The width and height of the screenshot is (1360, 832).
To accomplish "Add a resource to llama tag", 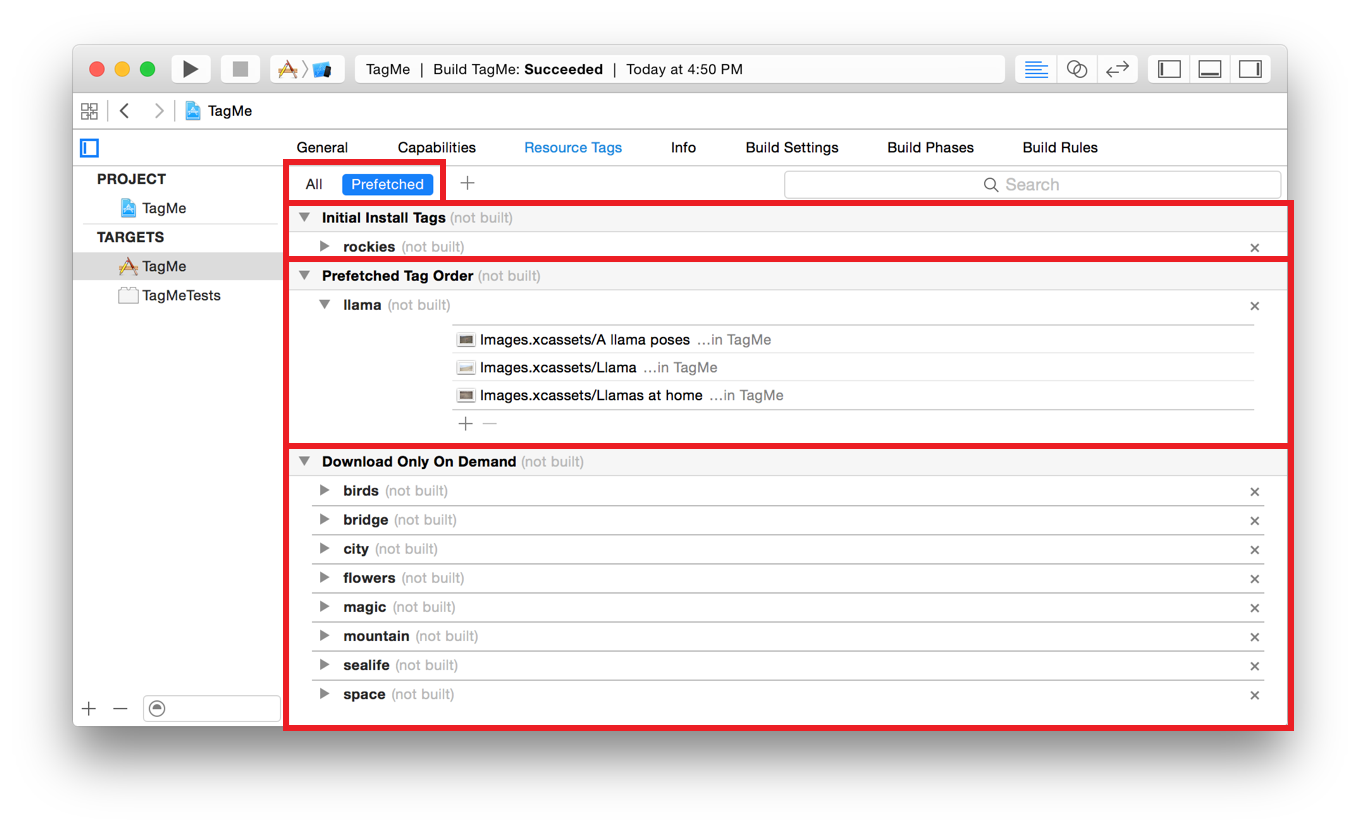I will 465,424.
